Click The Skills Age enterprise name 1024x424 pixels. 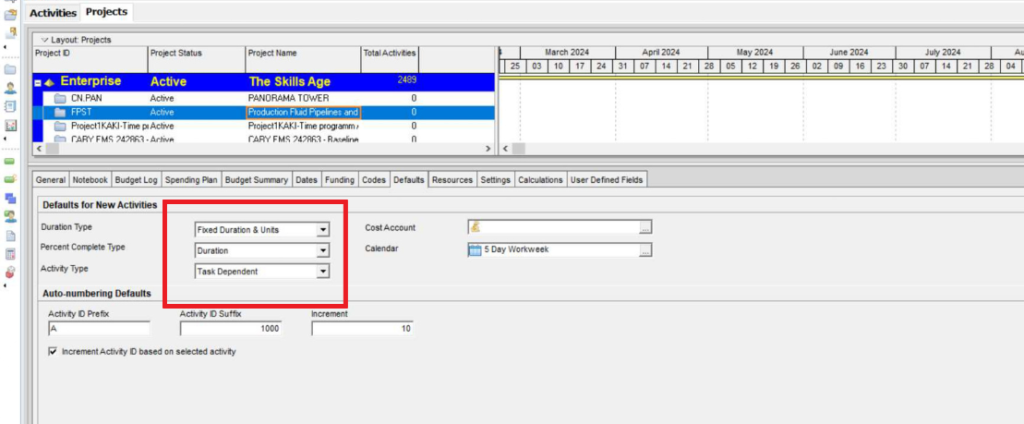click(290, 82)
